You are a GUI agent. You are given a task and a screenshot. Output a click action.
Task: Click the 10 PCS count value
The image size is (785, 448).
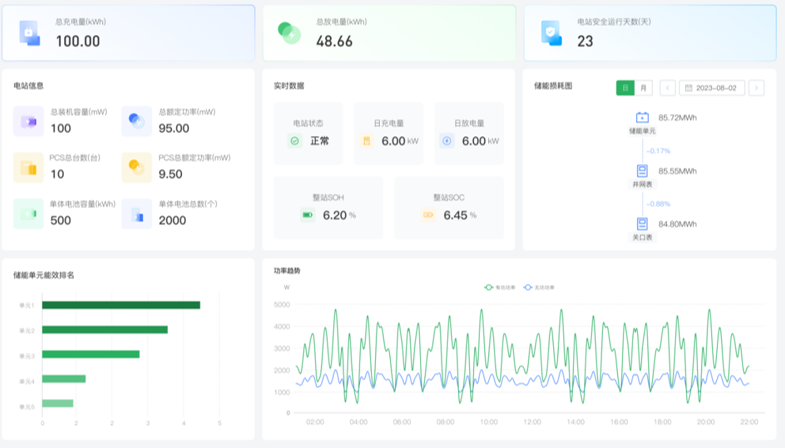(x=58, y=174)
